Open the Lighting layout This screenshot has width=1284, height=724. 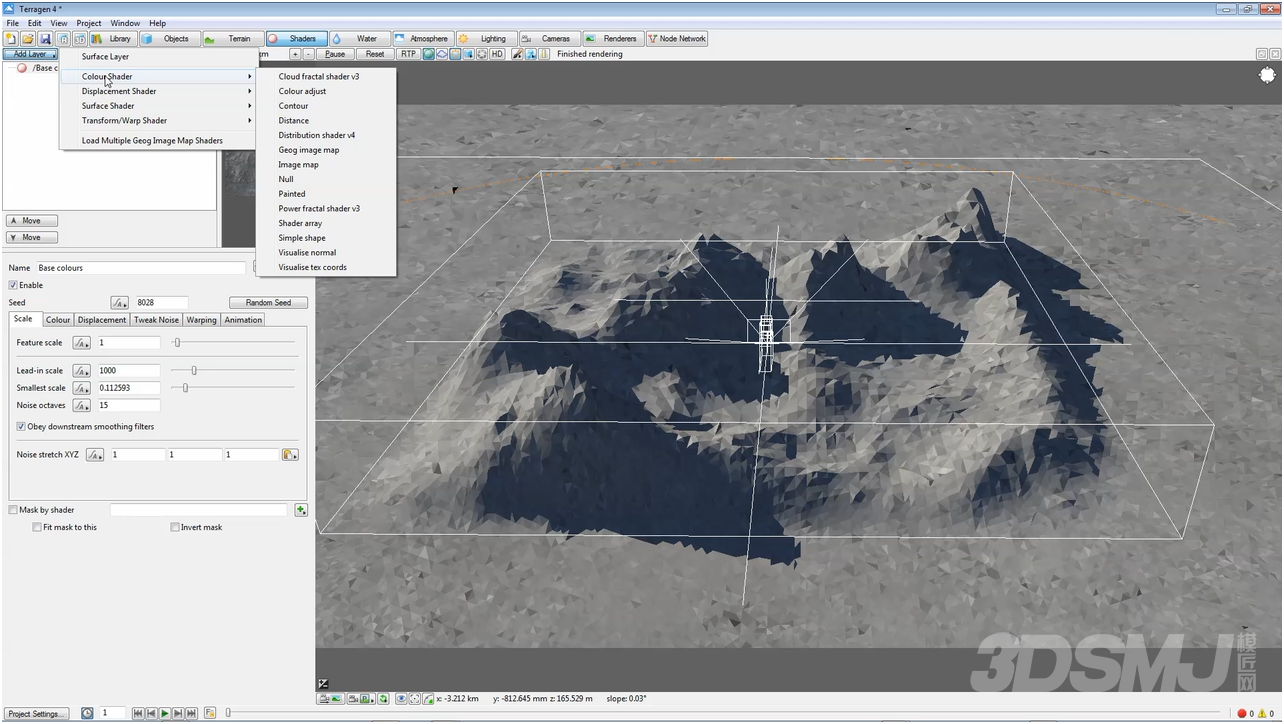click(486, 39)
